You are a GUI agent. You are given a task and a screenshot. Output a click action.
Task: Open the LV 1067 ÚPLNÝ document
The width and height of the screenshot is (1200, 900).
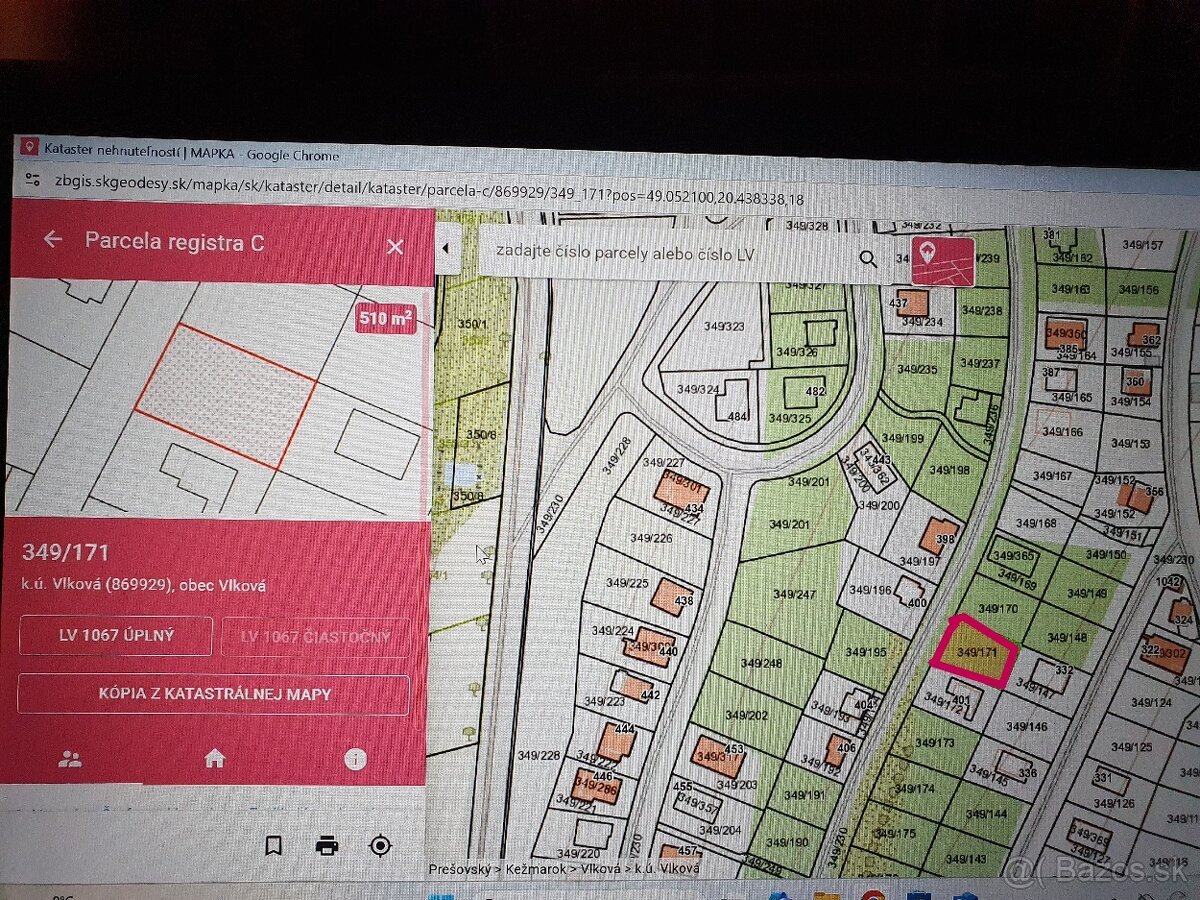tap(115, 635)
